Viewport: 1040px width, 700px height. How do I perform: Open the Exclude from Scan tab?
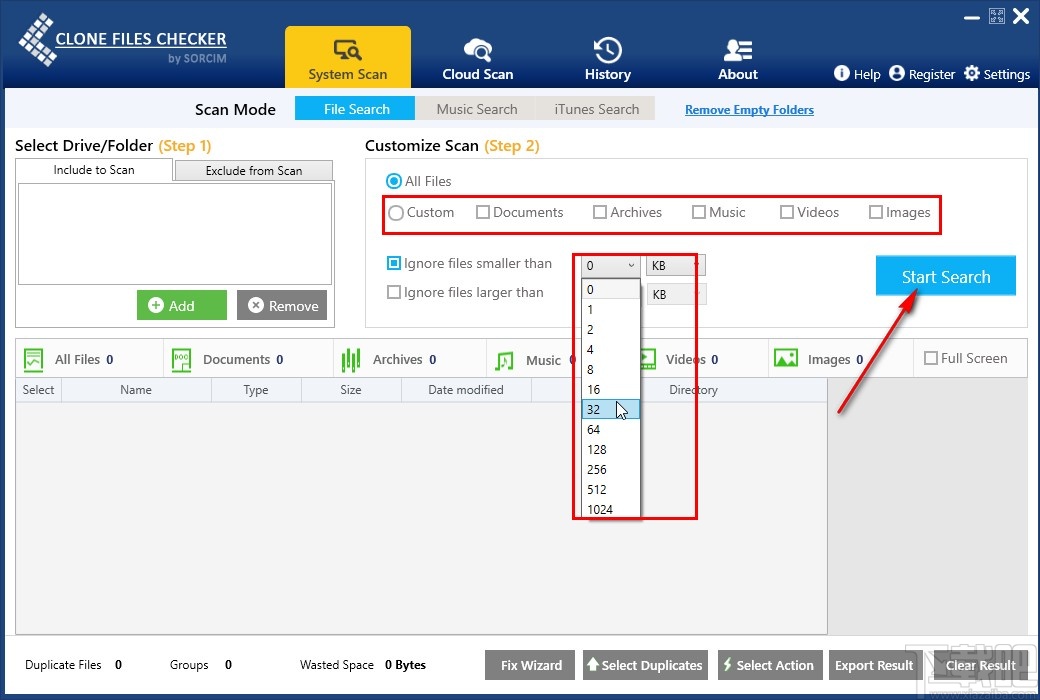[x=254, y=170]
